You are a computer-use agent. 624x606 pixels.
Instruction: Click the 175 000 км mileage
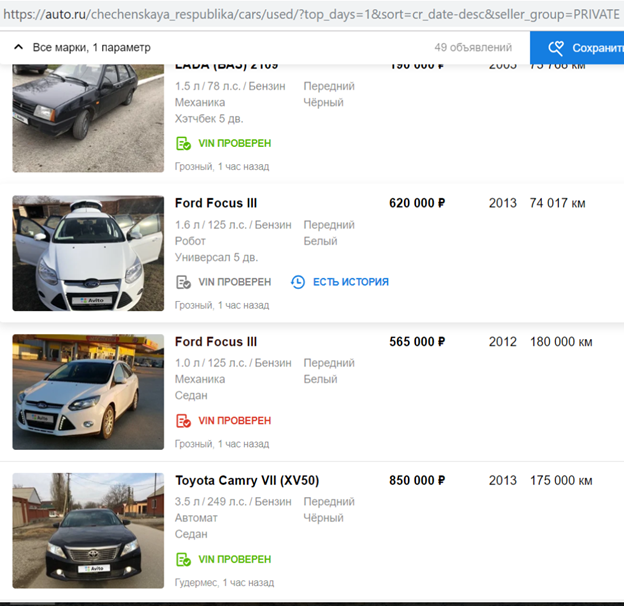[561, 481]
